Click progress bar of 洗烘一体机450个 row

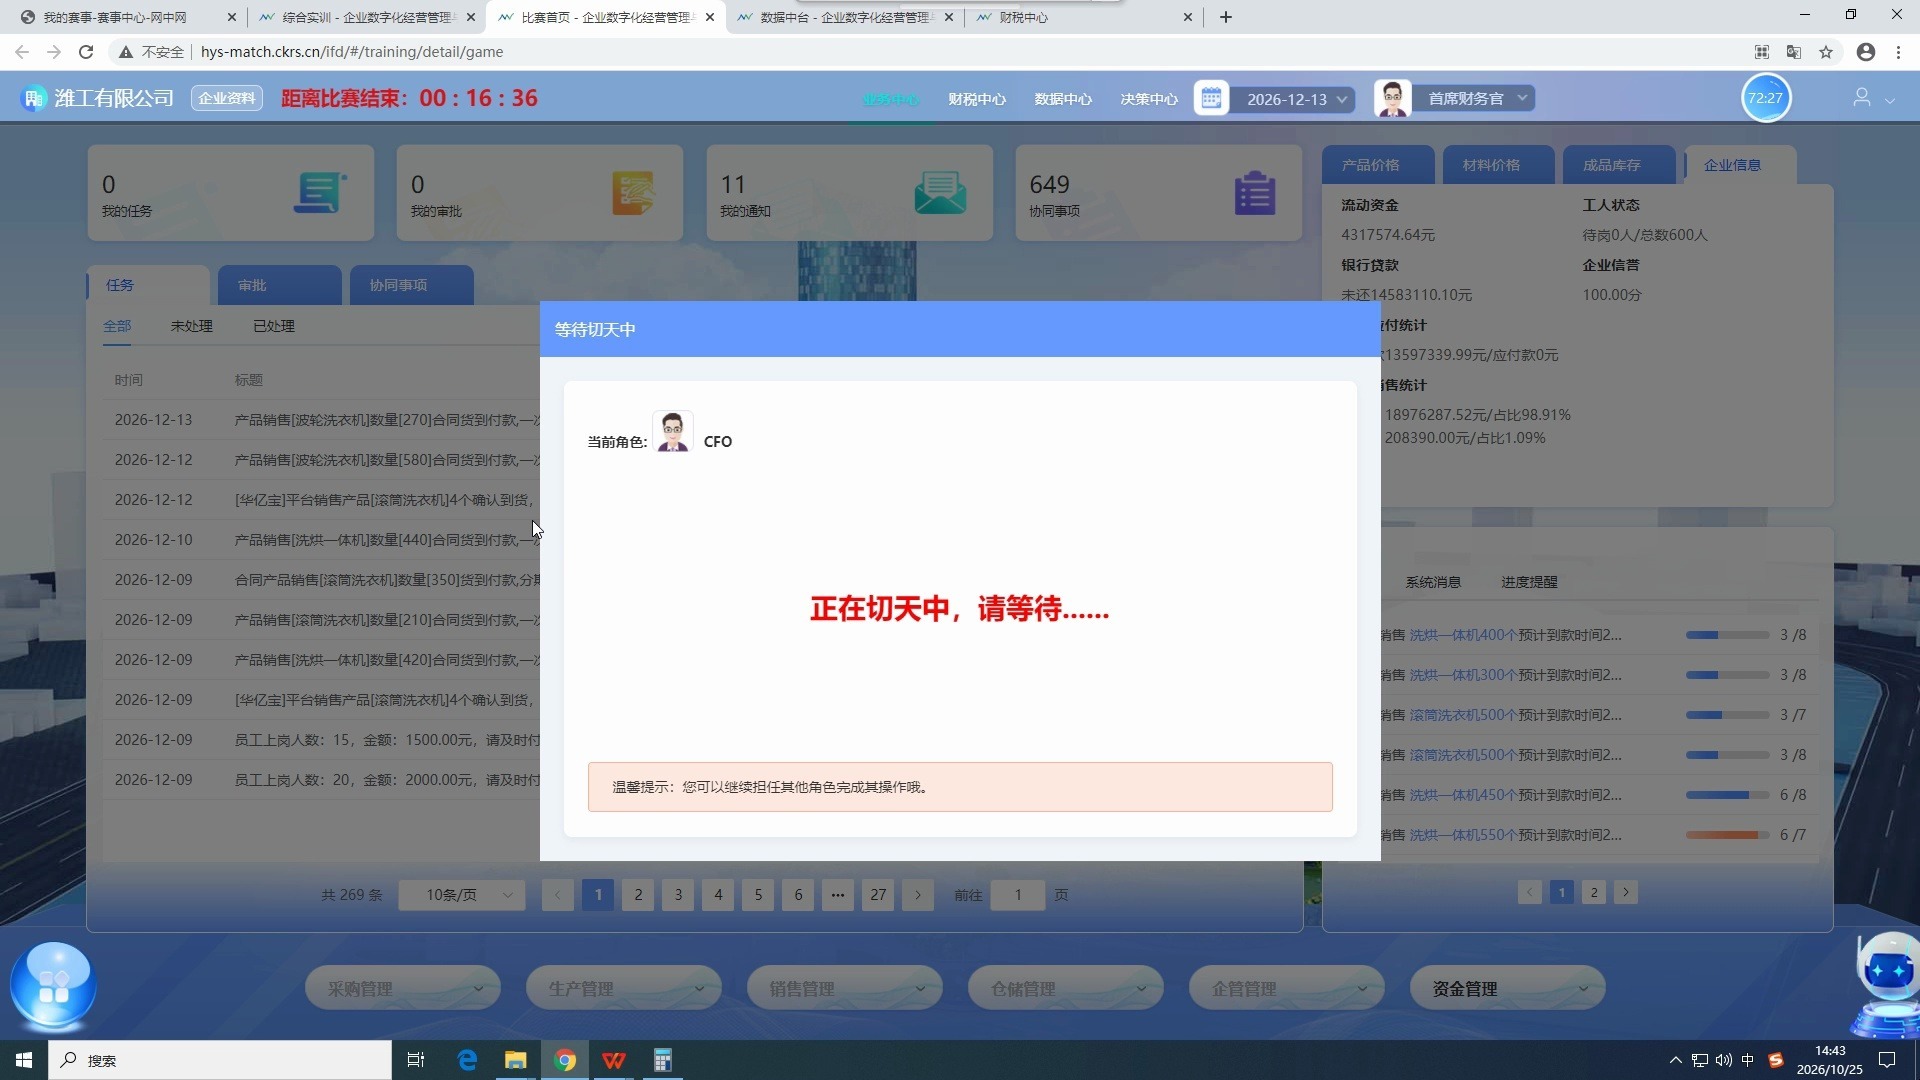pyautogui.click(x=1727, y=794)
